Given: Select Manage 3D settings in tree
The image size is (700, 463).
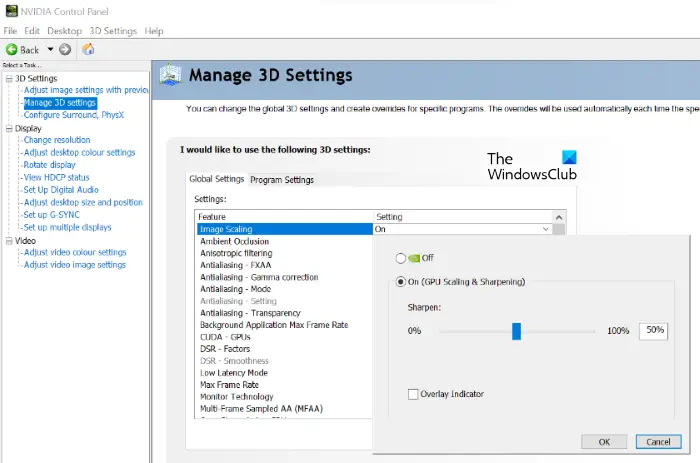Looking at the screenshot, I should click(x=60, y=103).
